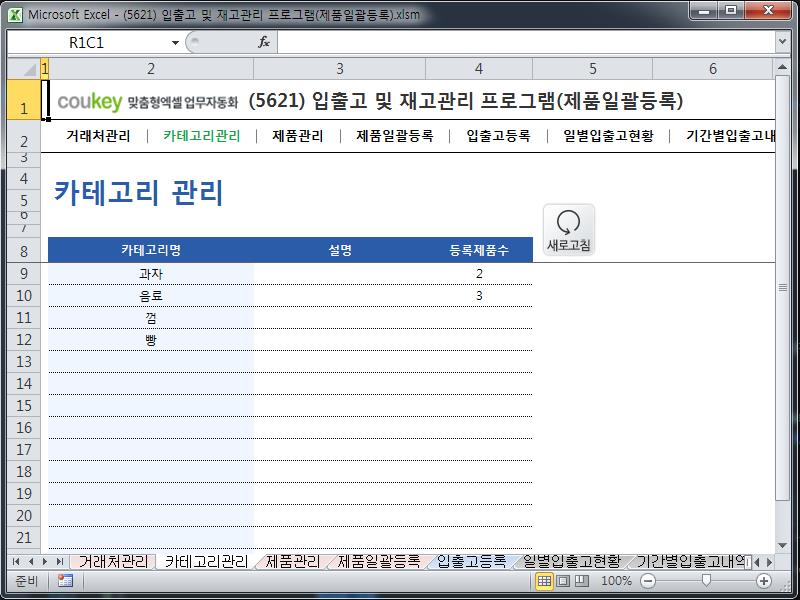Switch to Page Break Preview icon

582,581
